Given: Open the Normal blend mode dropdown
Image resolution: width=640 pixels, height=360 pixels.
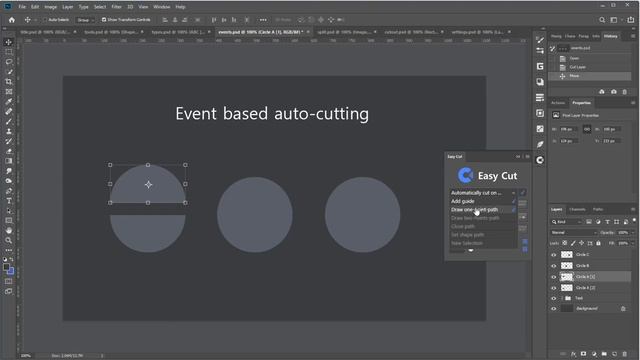Looking at the screenshot, I should pos(573,233).
